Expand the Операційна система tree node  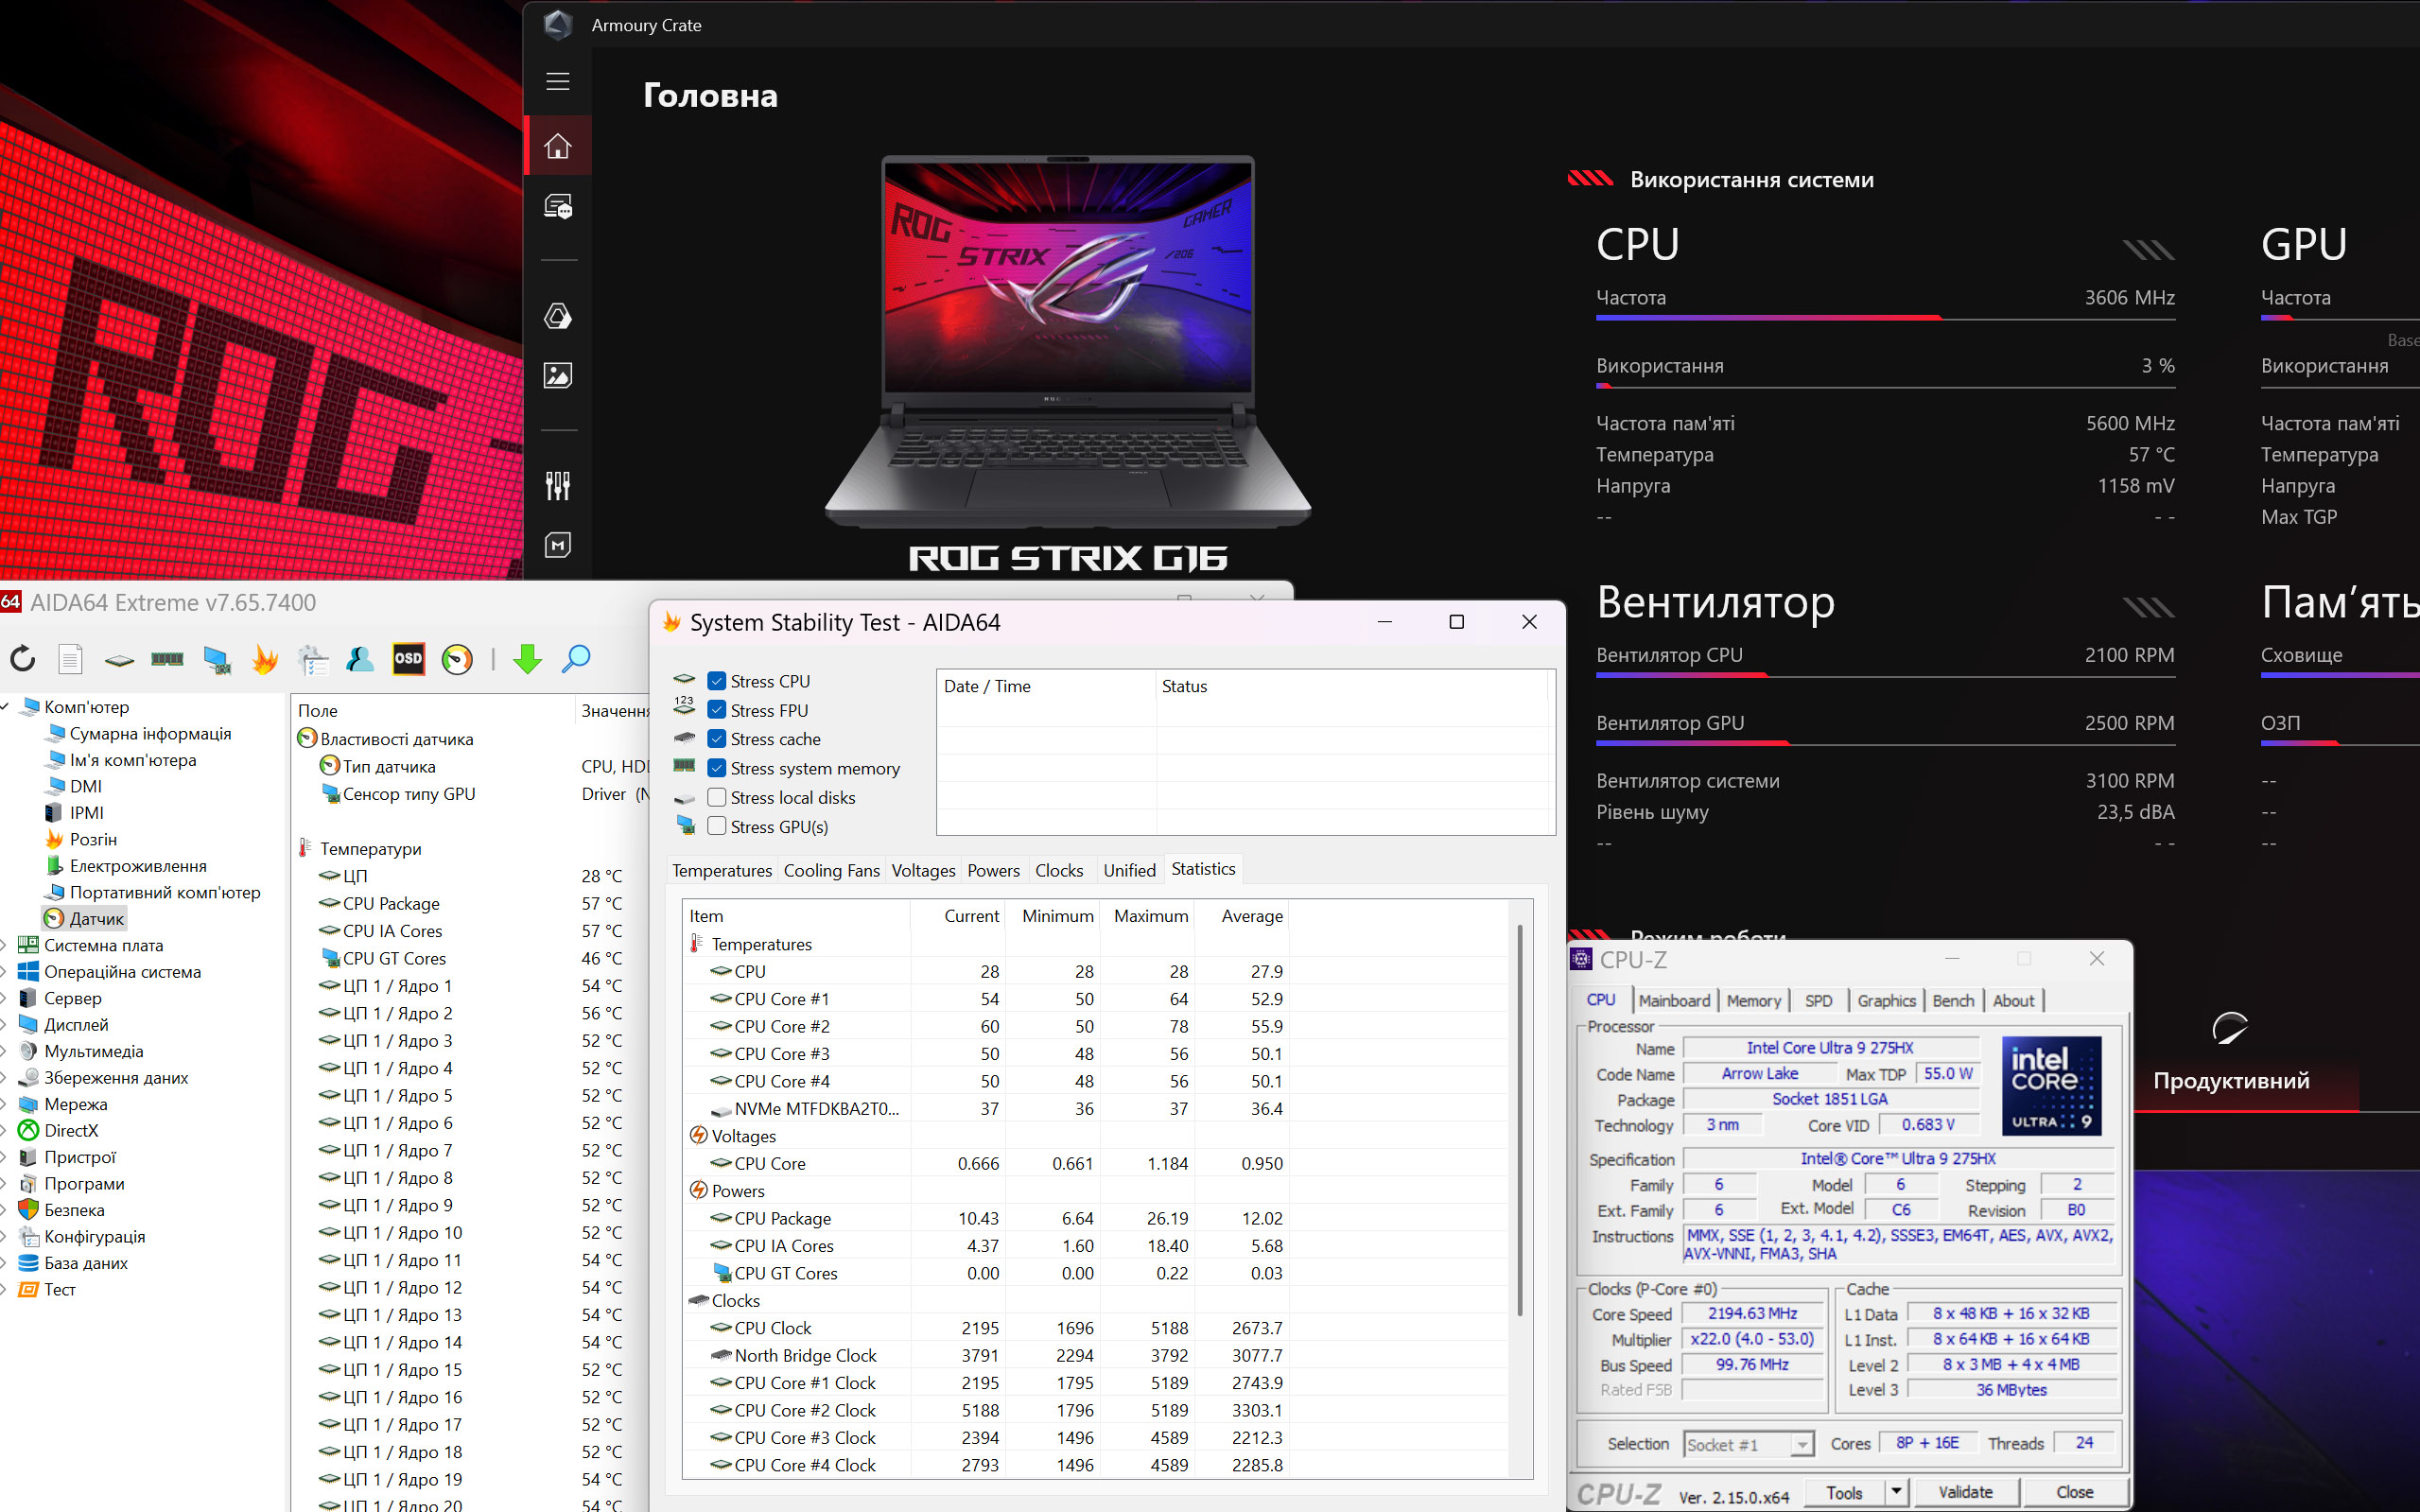point(5,972)
